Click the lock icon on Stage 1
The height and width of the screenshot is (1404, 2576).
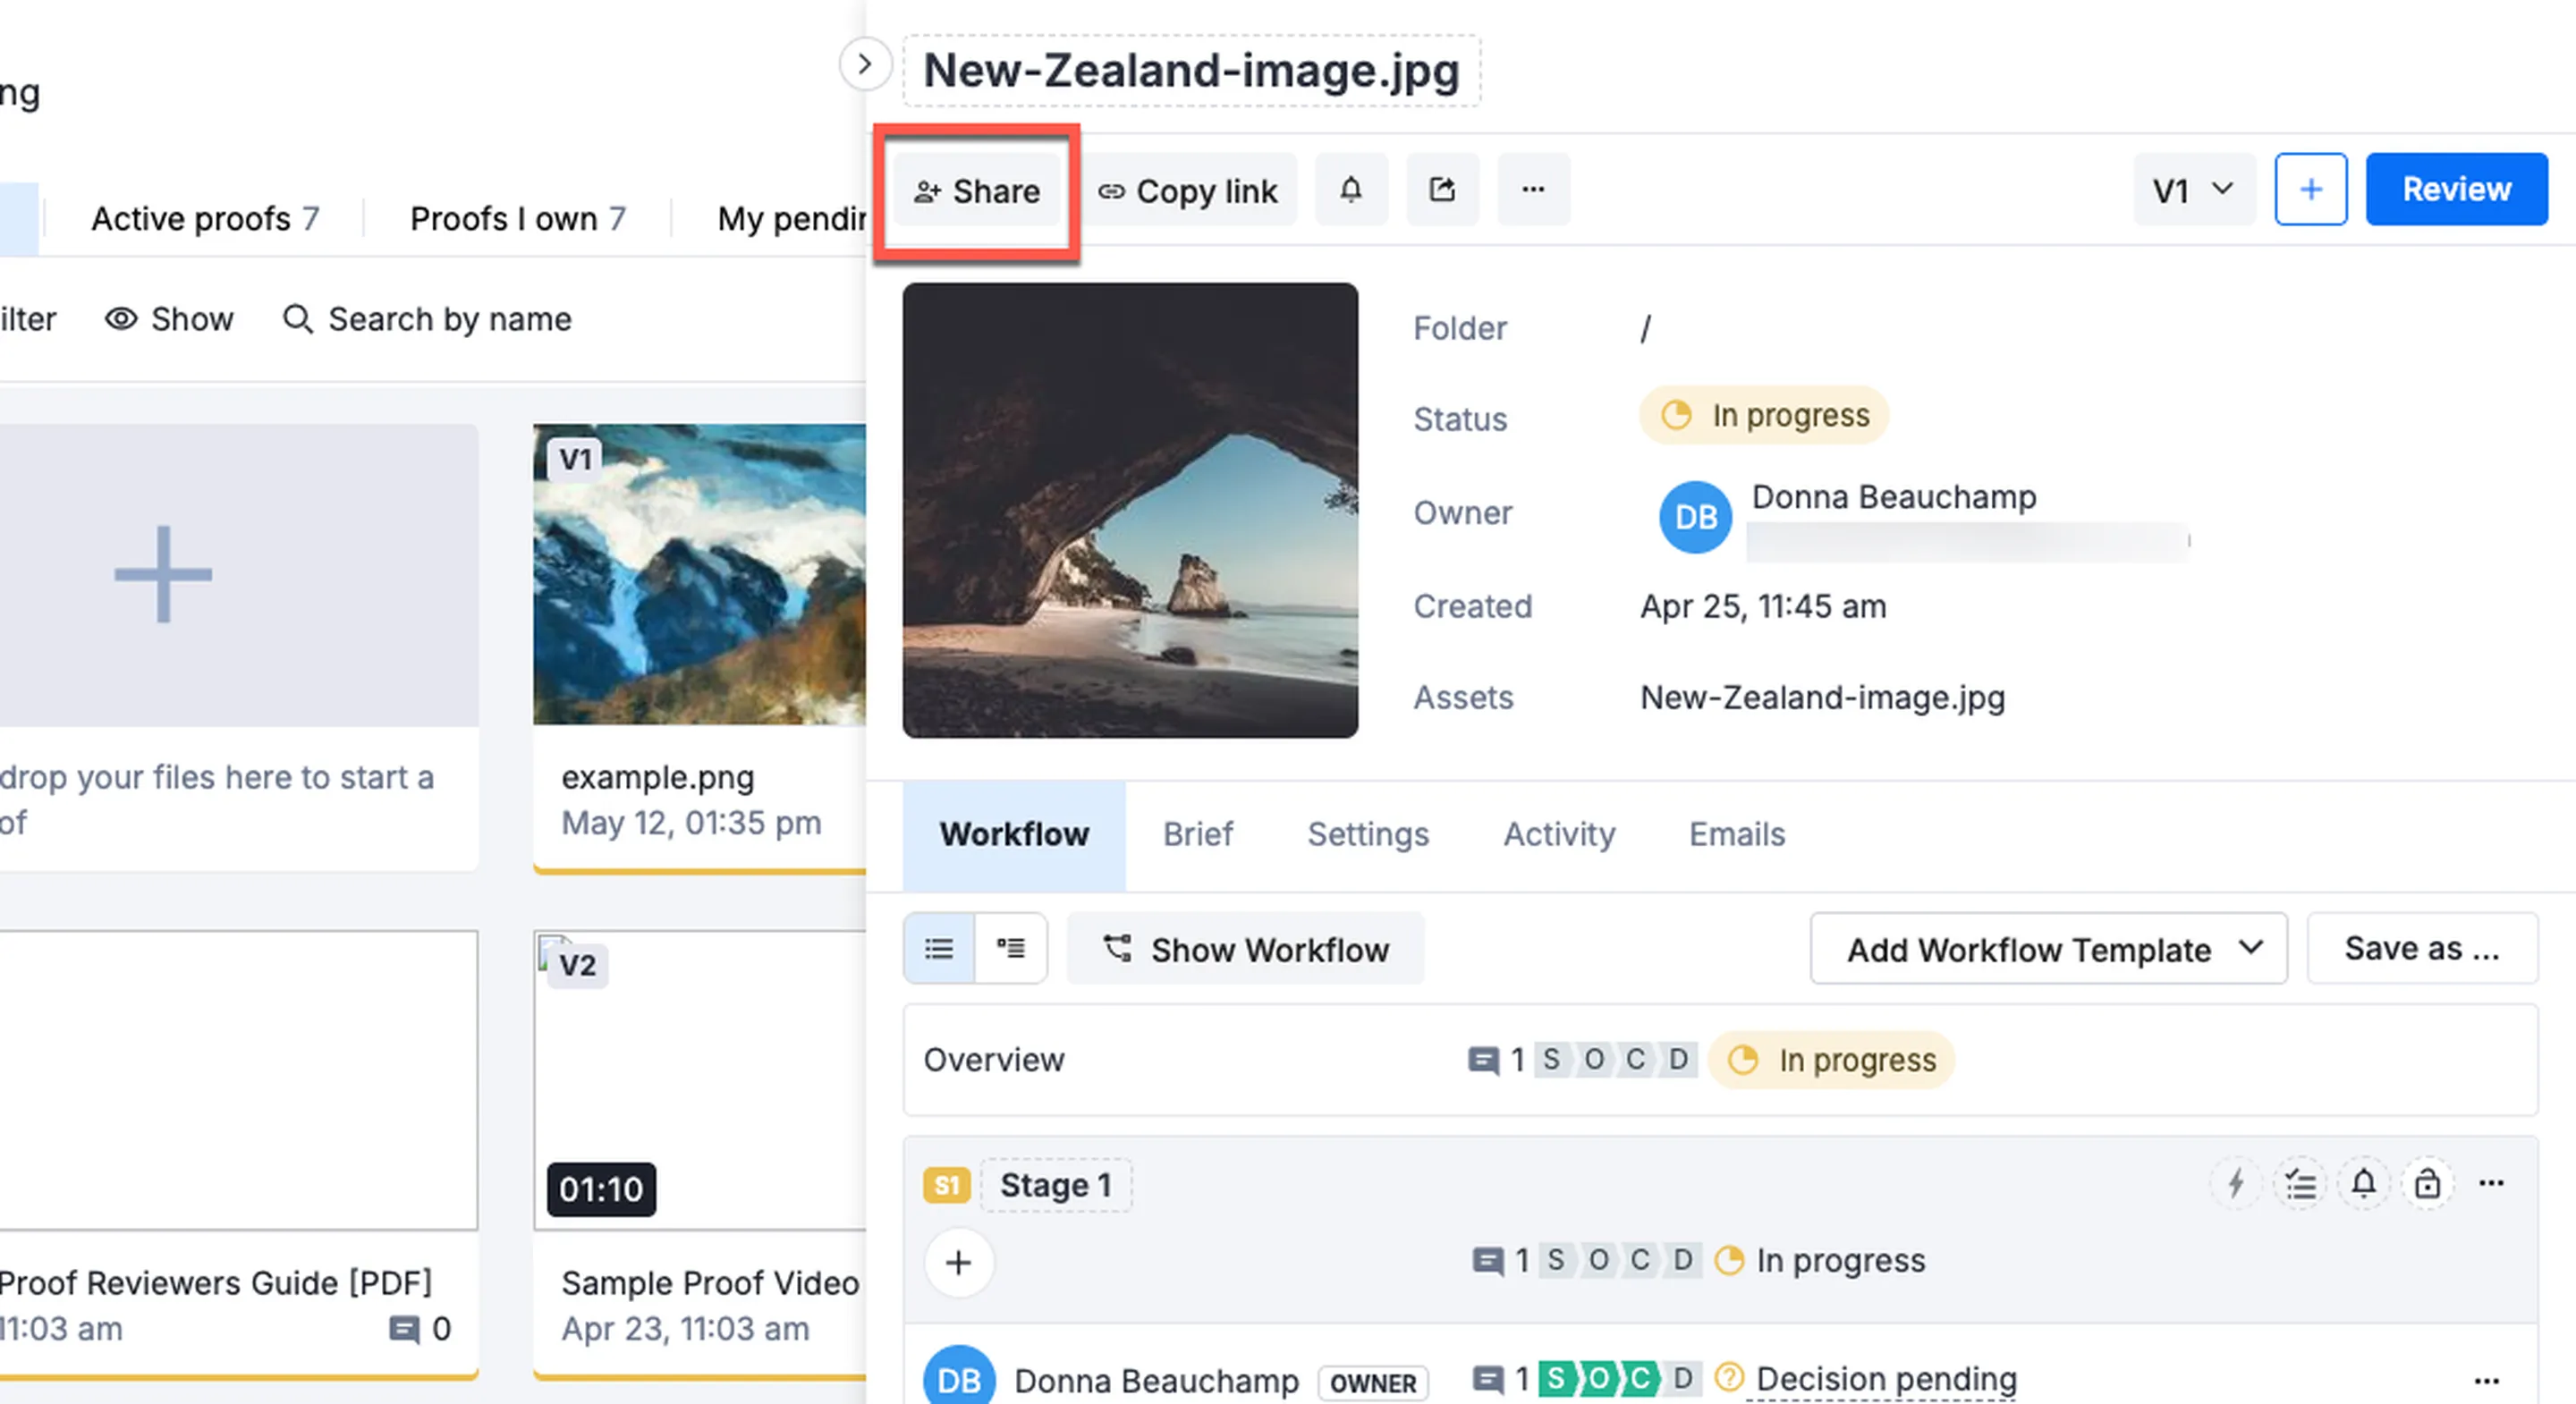tap(2427, 1184)
